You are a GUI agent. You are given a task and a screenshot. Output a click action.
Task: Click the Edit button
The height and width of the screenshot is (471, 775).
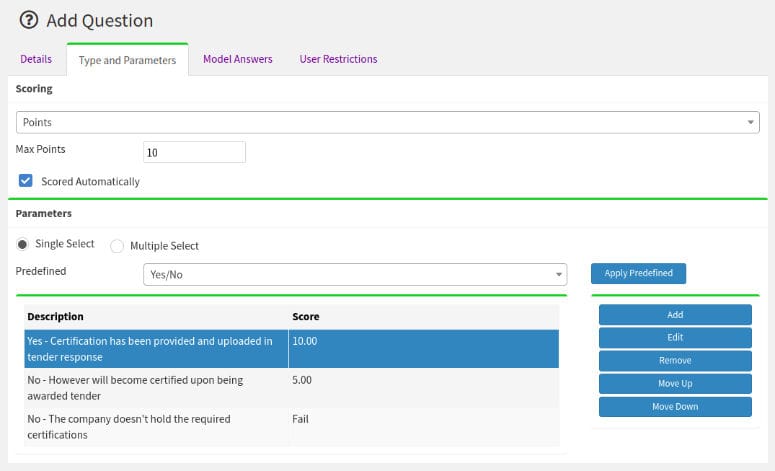point(675,338)
